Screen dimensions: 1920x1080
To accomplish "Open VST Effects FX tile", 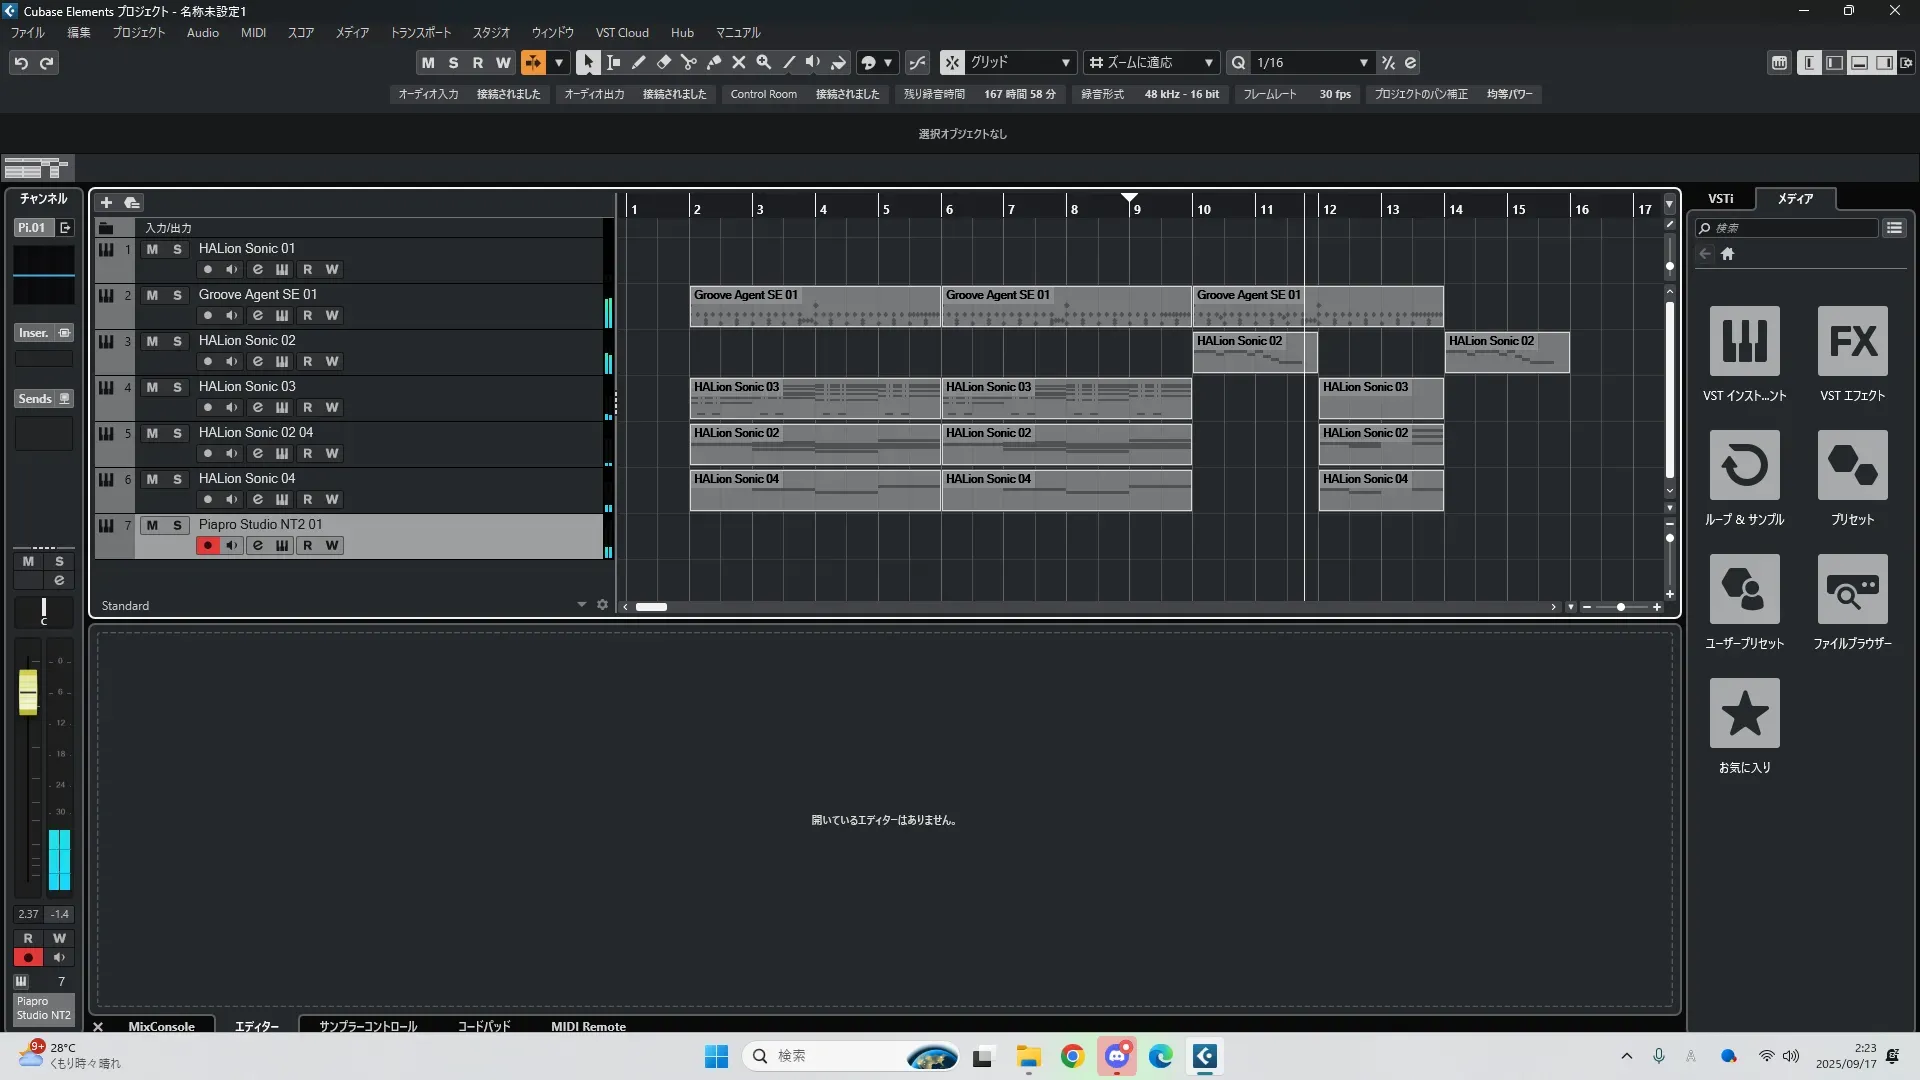I will point(1852,341).
